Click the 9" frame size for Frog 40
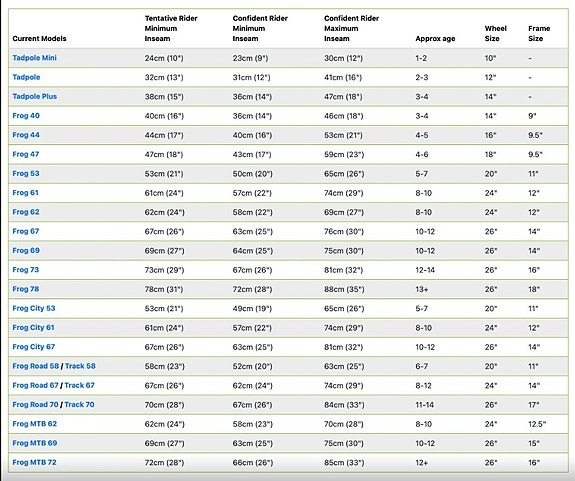 click(x=532, y=116)
